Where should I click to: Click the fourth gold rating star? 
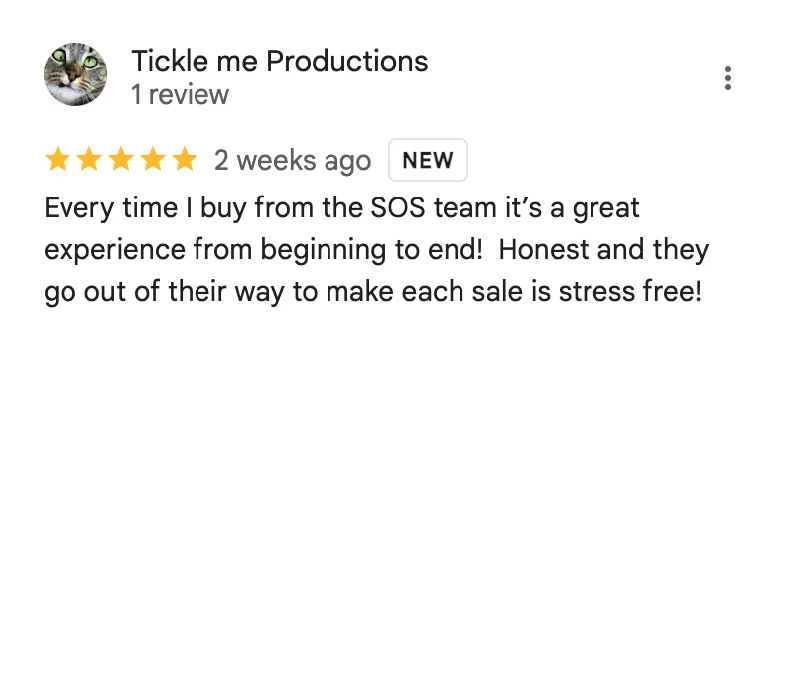tap(153, 160)
